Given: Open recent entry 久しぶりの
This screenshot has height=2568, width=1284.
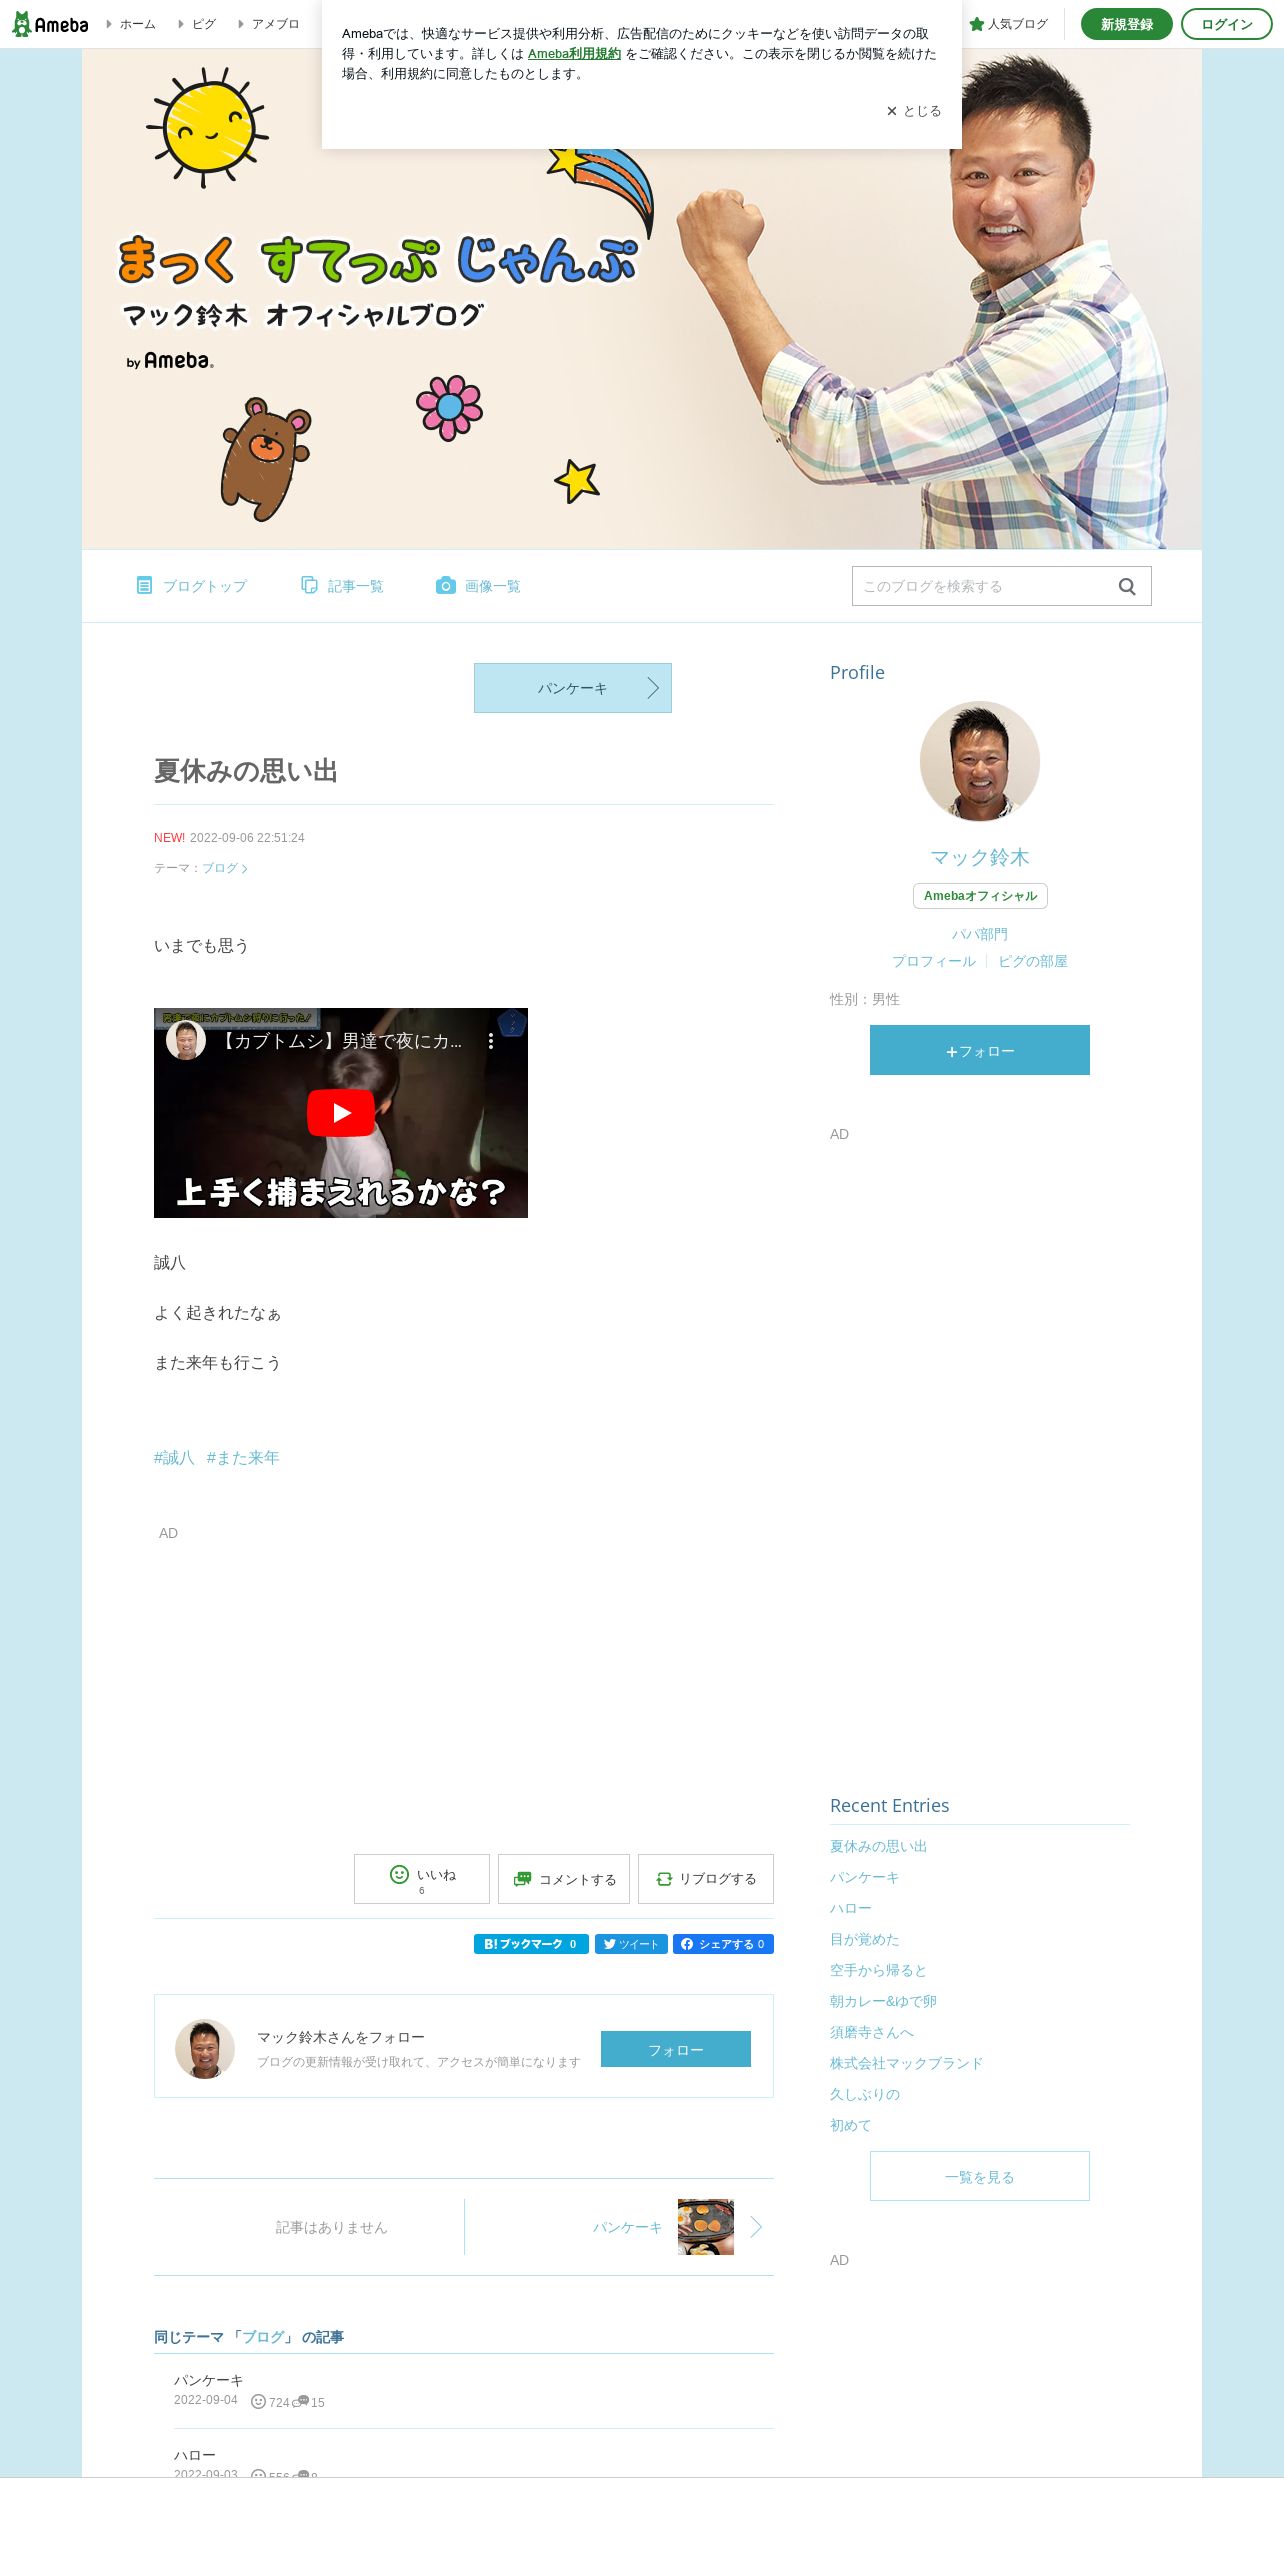Looking at the screenshot, I should [865, 2094].
